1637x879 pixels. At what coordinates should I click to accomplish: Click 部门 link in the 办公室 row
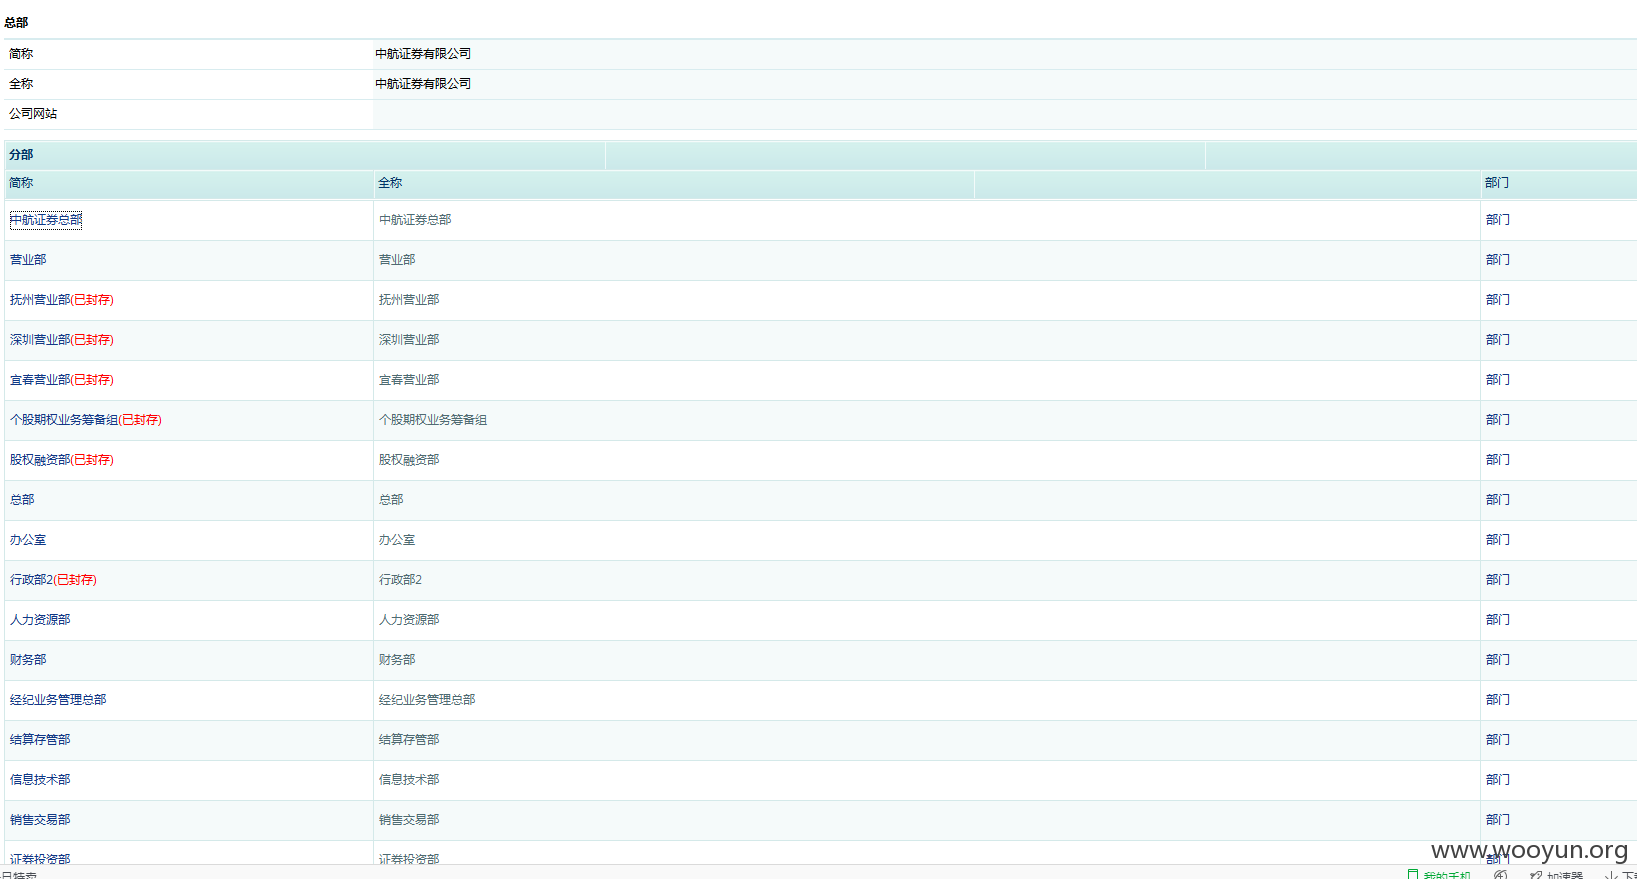1498,540
